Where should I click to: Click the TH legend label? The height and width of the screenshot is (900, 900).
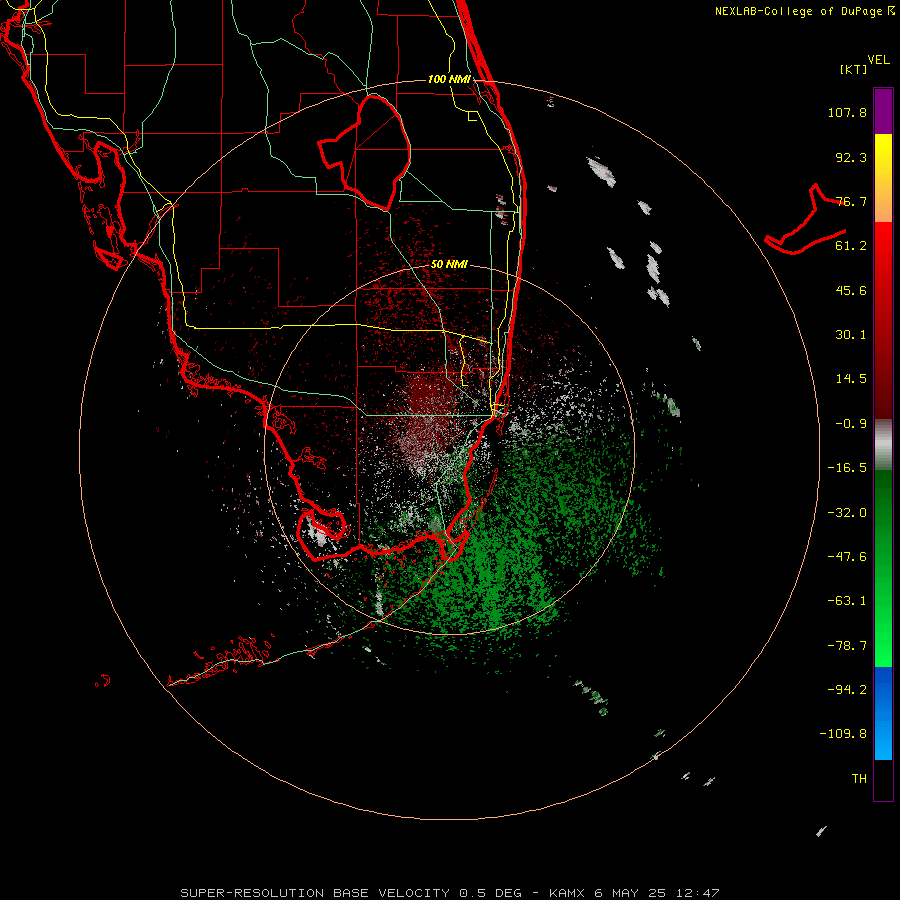859,778
